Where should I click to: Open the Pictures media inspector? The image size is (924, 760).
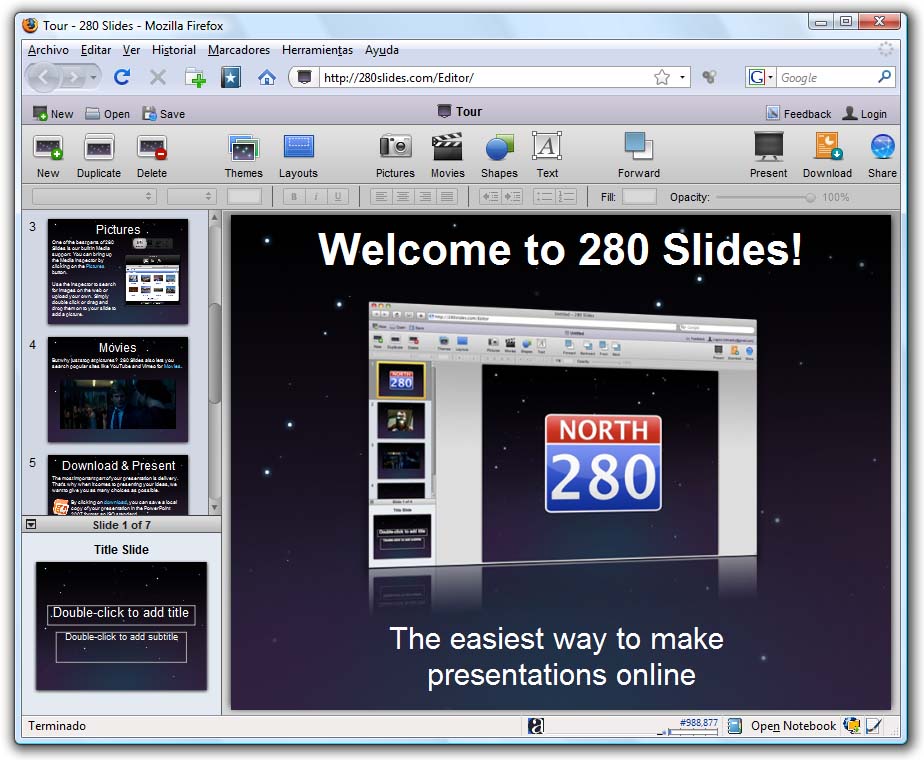pyautogui.click(x=395, y=156)
